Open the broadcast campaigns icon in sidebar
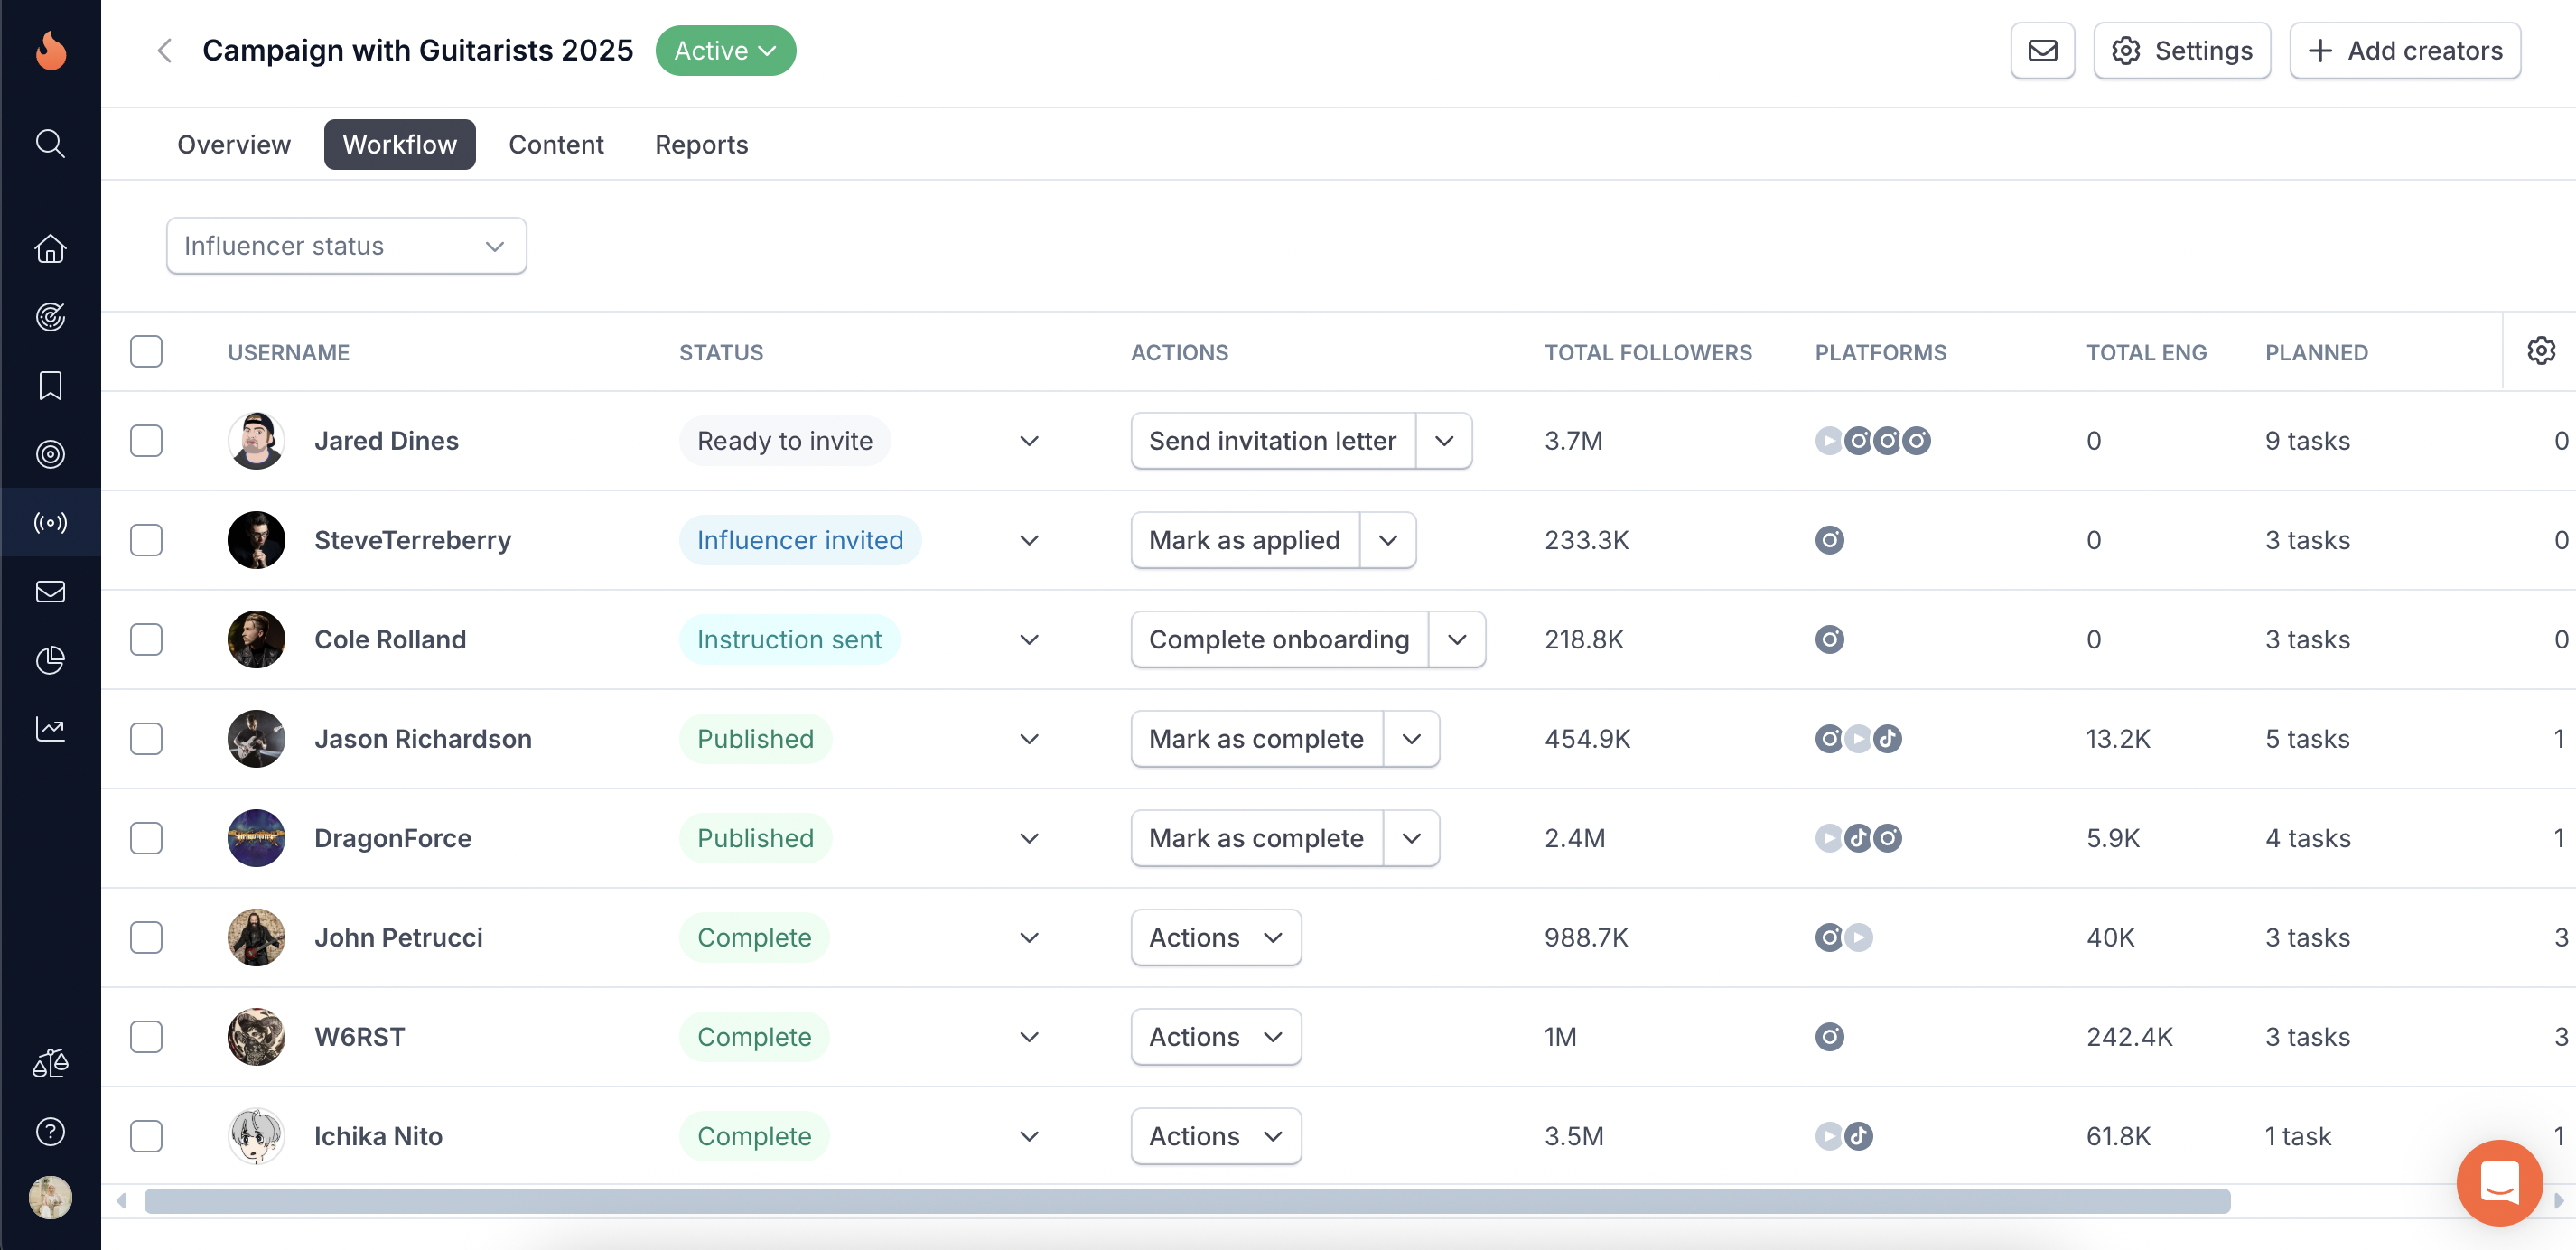Image resolution: width=2576 pixels, height=1250 pixels. click(50, 522)
